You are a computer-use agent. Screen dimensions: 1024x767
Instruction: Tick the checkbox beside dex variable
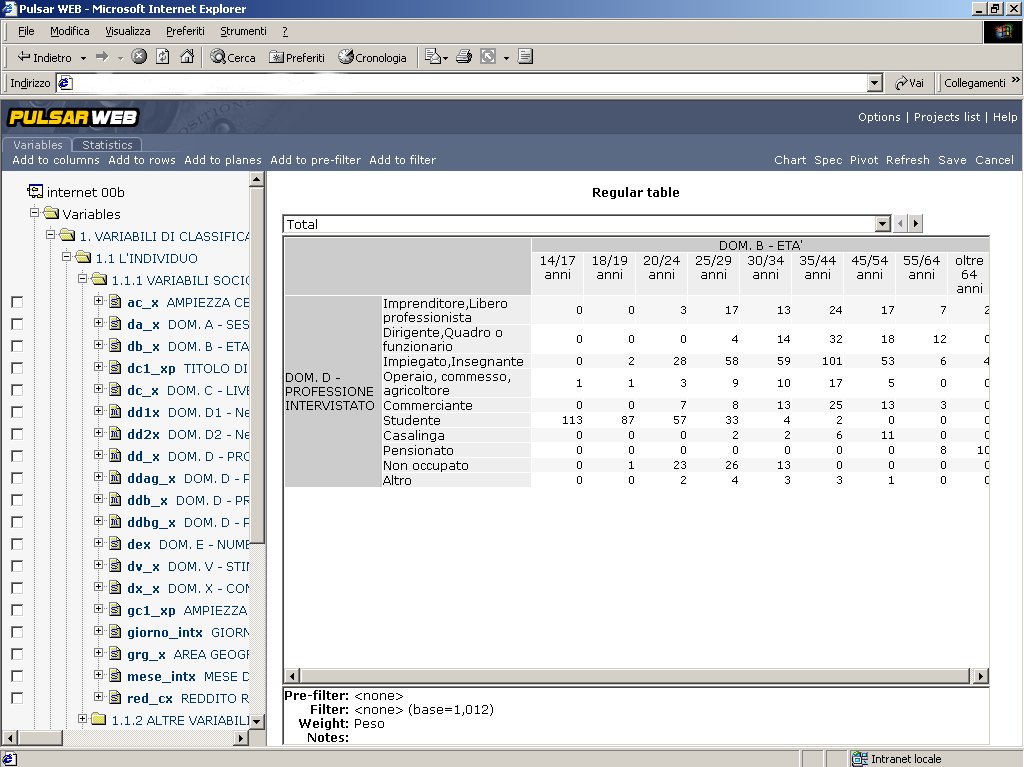[x=16, y=544]
